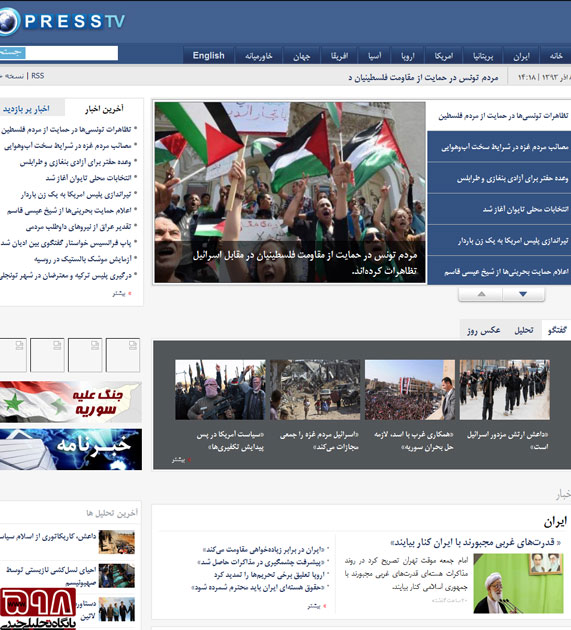Click the slider's down arrow button
The height and width of the screenshot is (630, 571).
[x=523, y=294]
